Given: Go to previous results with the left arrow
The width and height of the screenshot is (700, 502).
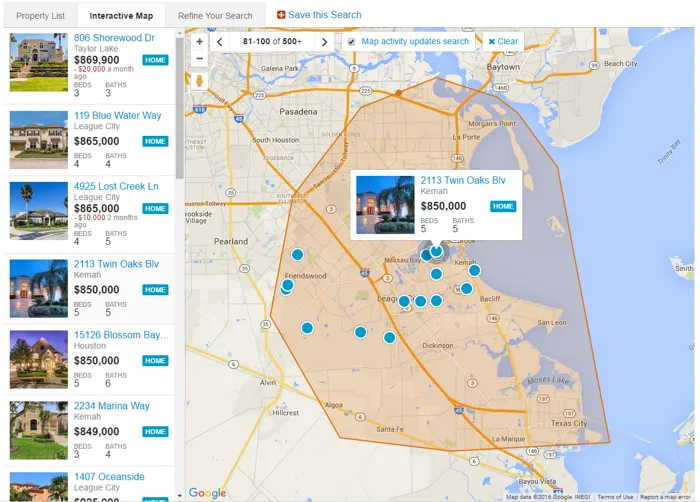Looking at the screenshot, I should (220, 42).
